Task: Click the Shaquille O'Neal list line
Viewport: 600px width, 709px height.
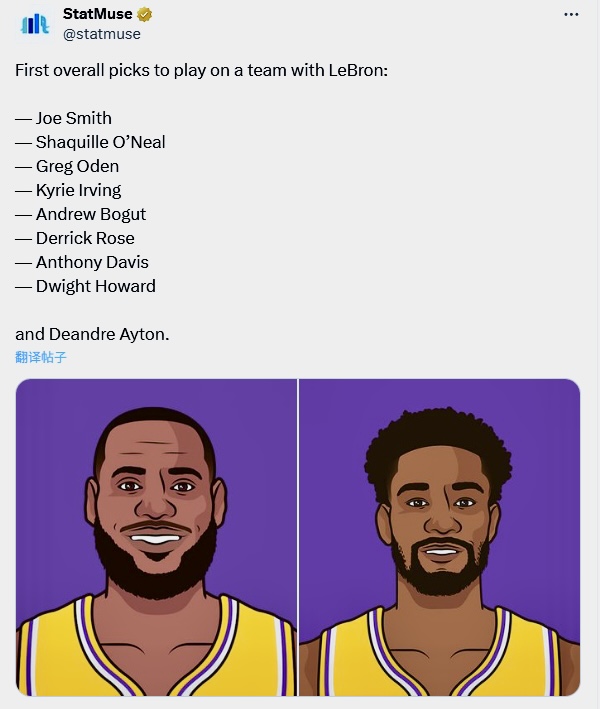Action: click(90, 142)
